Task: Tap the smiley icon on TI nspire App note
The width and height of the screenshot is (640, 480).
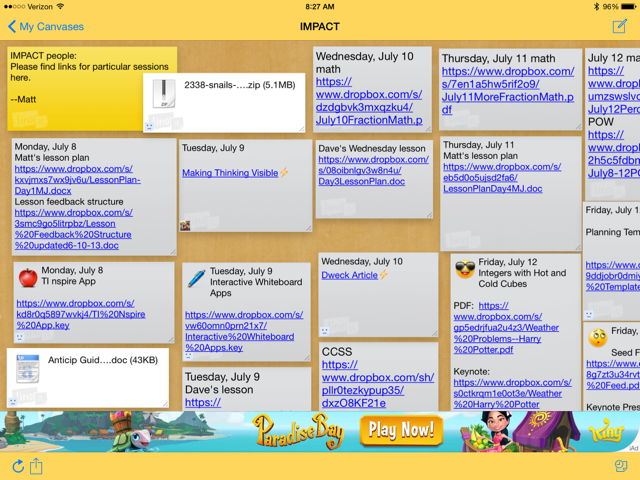Action: (19, 337)
